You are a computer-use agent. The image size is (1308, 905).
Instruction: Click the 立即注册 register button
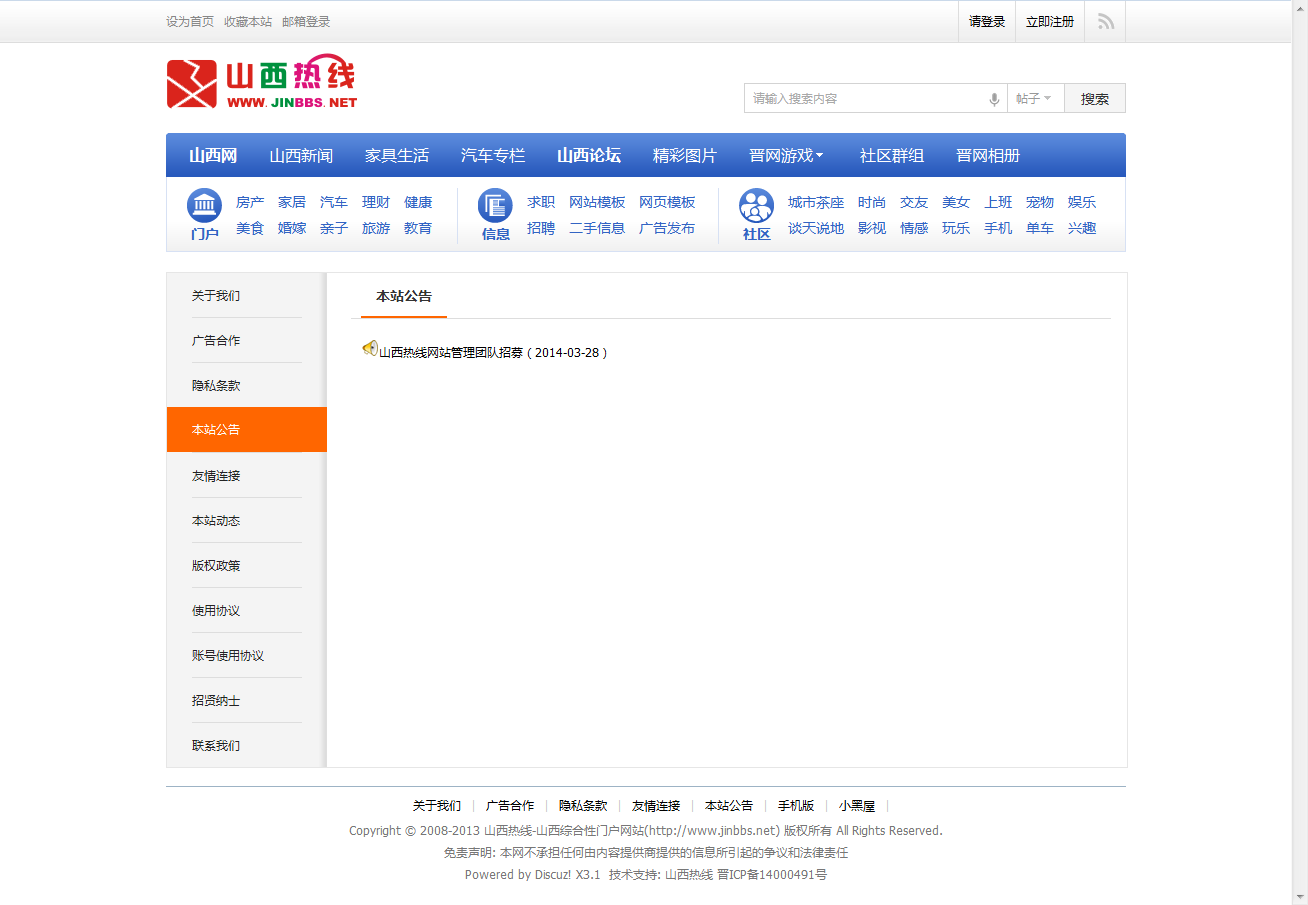[x=1049, y=20]
